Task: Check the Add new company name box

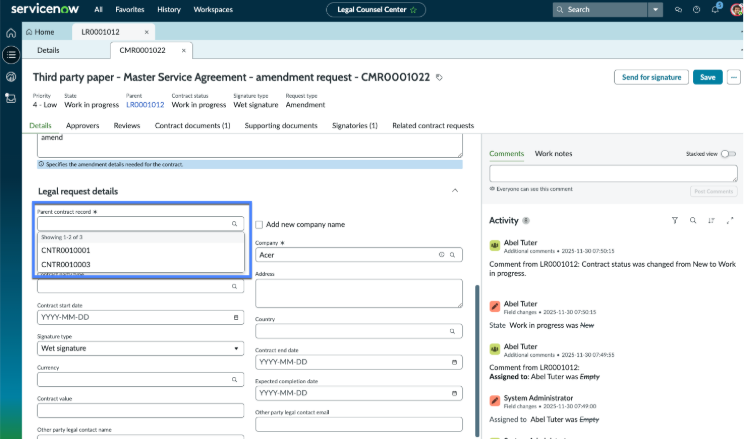Action: tap(259, 224)
